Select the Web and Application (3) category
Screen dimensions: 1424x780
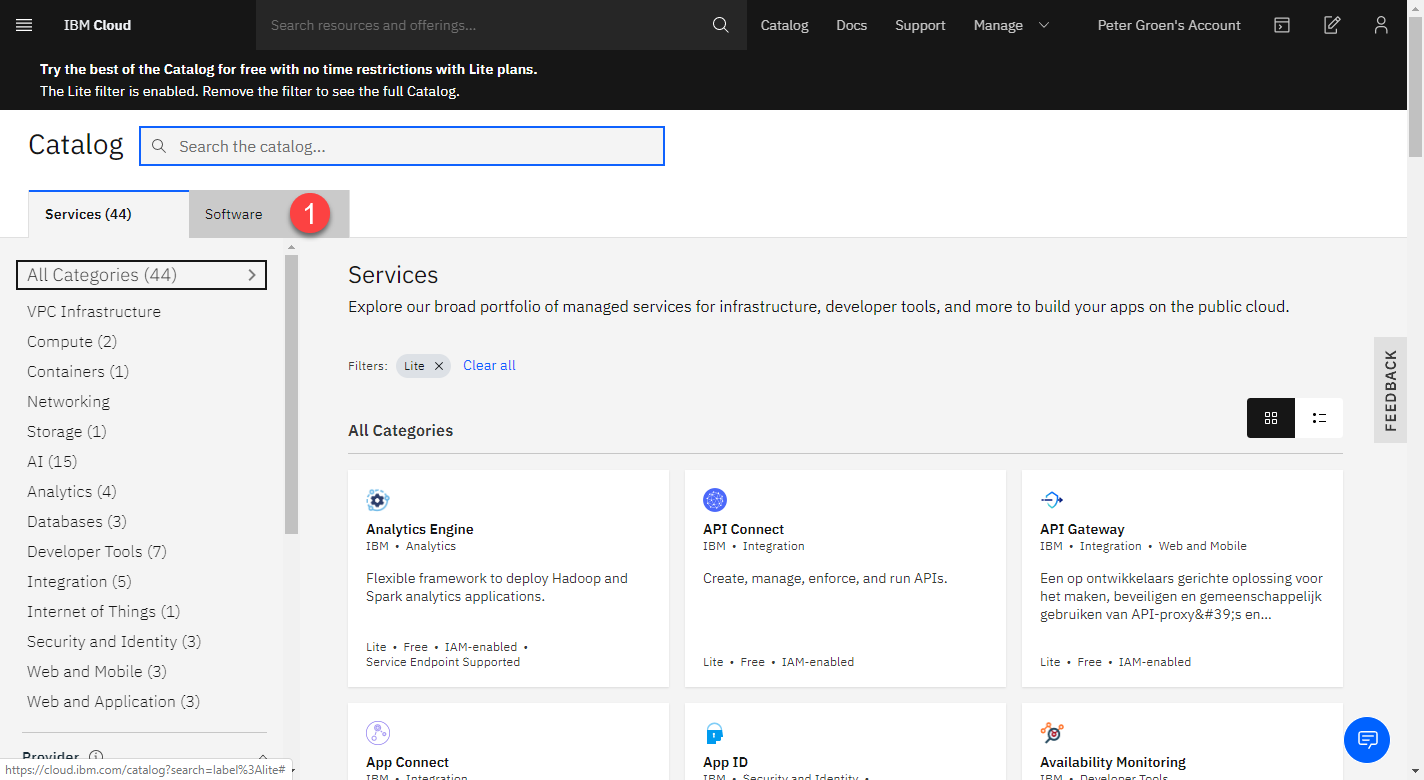(114, 702)
